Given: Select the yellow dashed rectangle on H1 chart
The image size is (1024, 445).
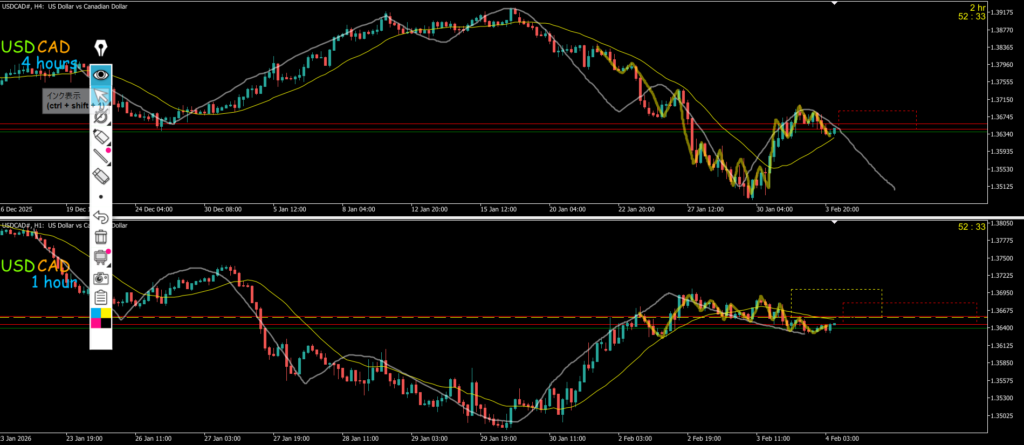Looking at the screenshot, I should coord(836,303).
